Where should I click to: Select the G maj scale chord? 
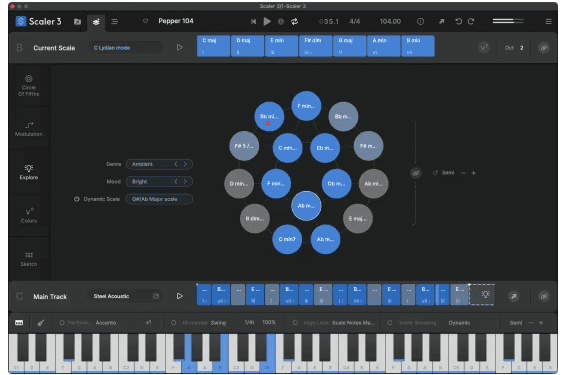349,46
